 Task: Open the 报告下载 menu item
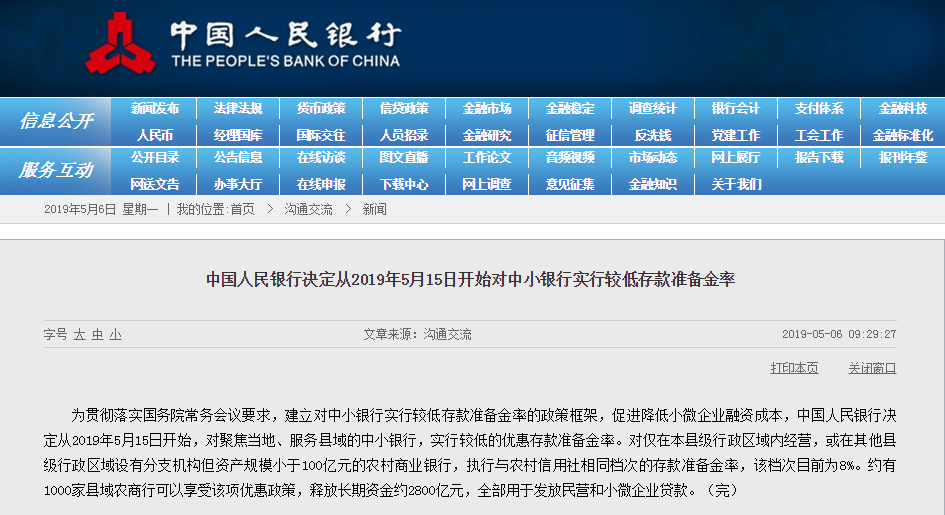(x=819, y=157)
